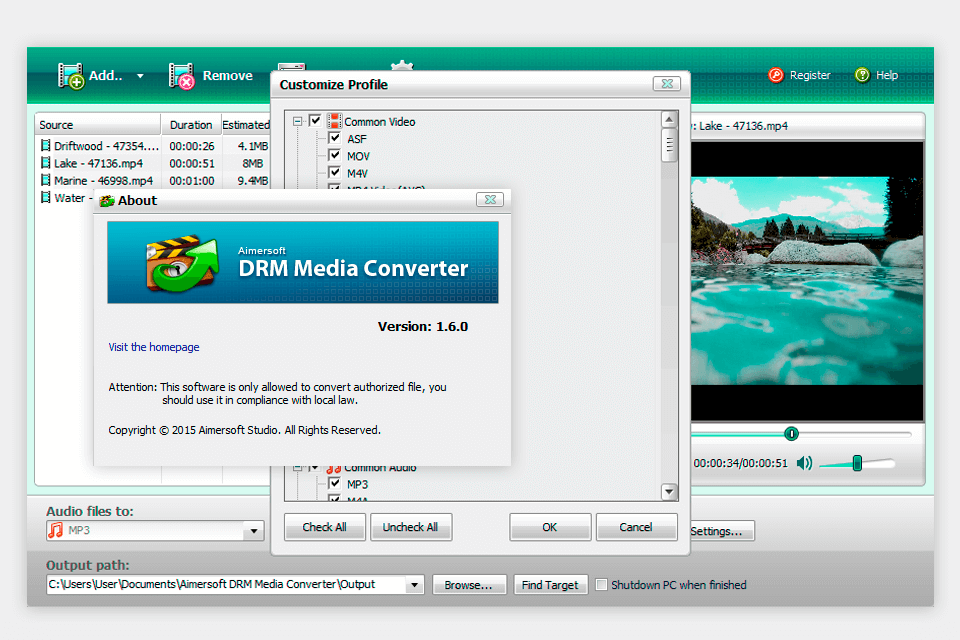Click the Marine video file icon
Viewport: 960px width, 640px height.
(45, 180)
